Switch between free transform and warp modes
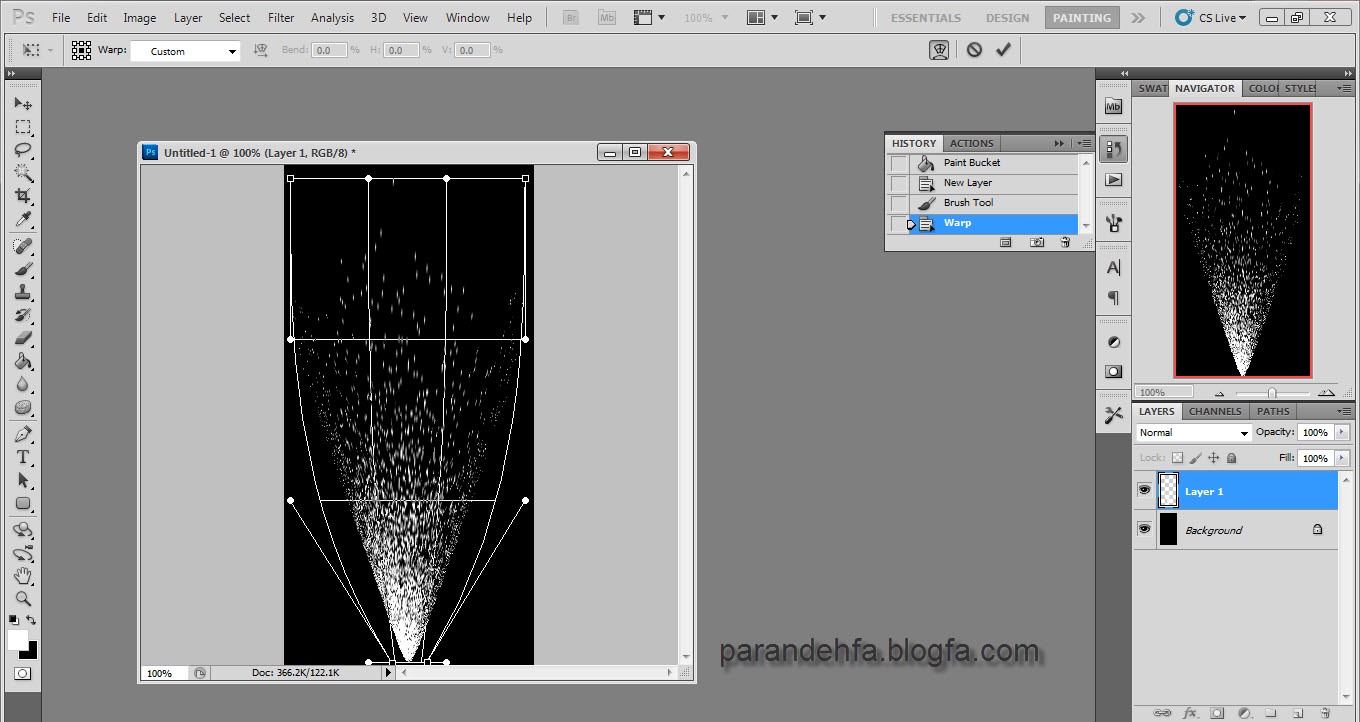1360x722 pixels. [x=939, y=50]
